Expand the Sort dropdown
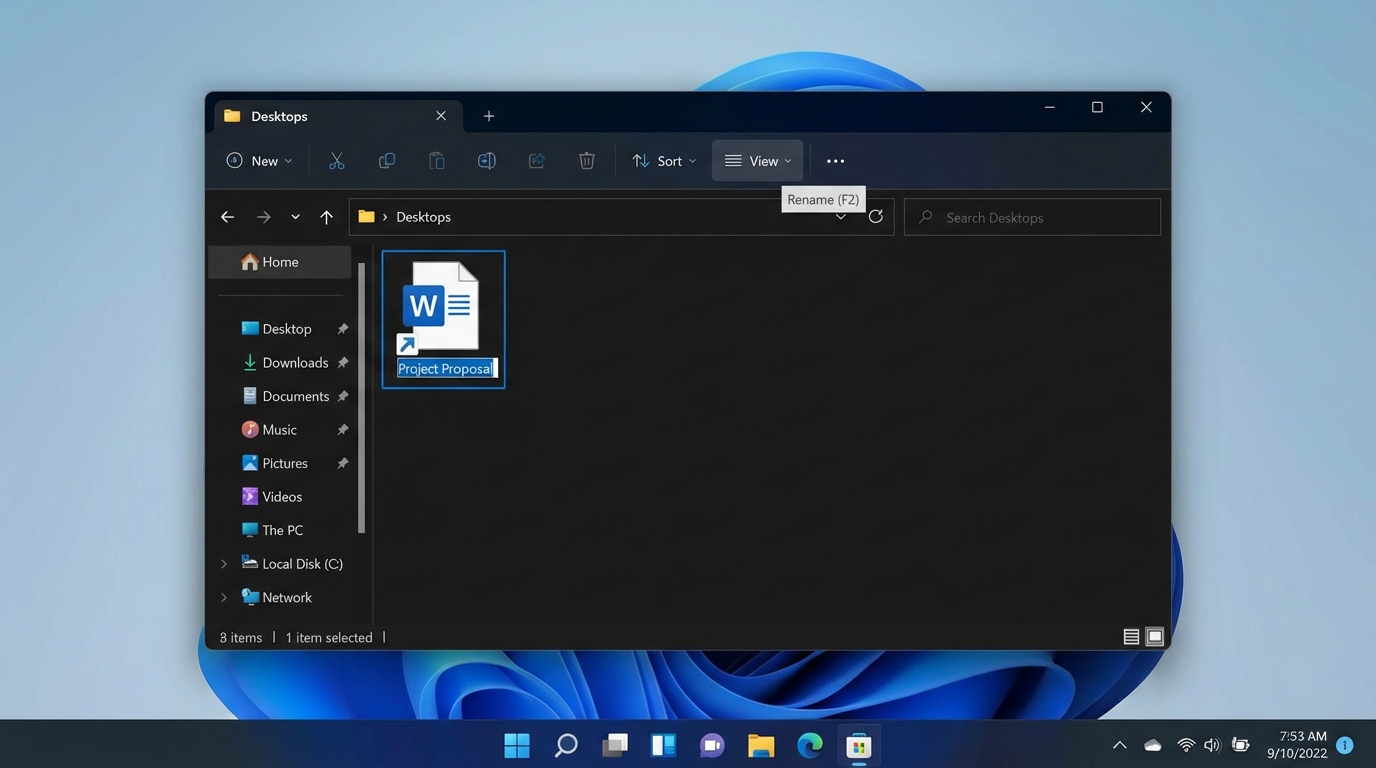 pyautogui.click(x=663, y=160)
